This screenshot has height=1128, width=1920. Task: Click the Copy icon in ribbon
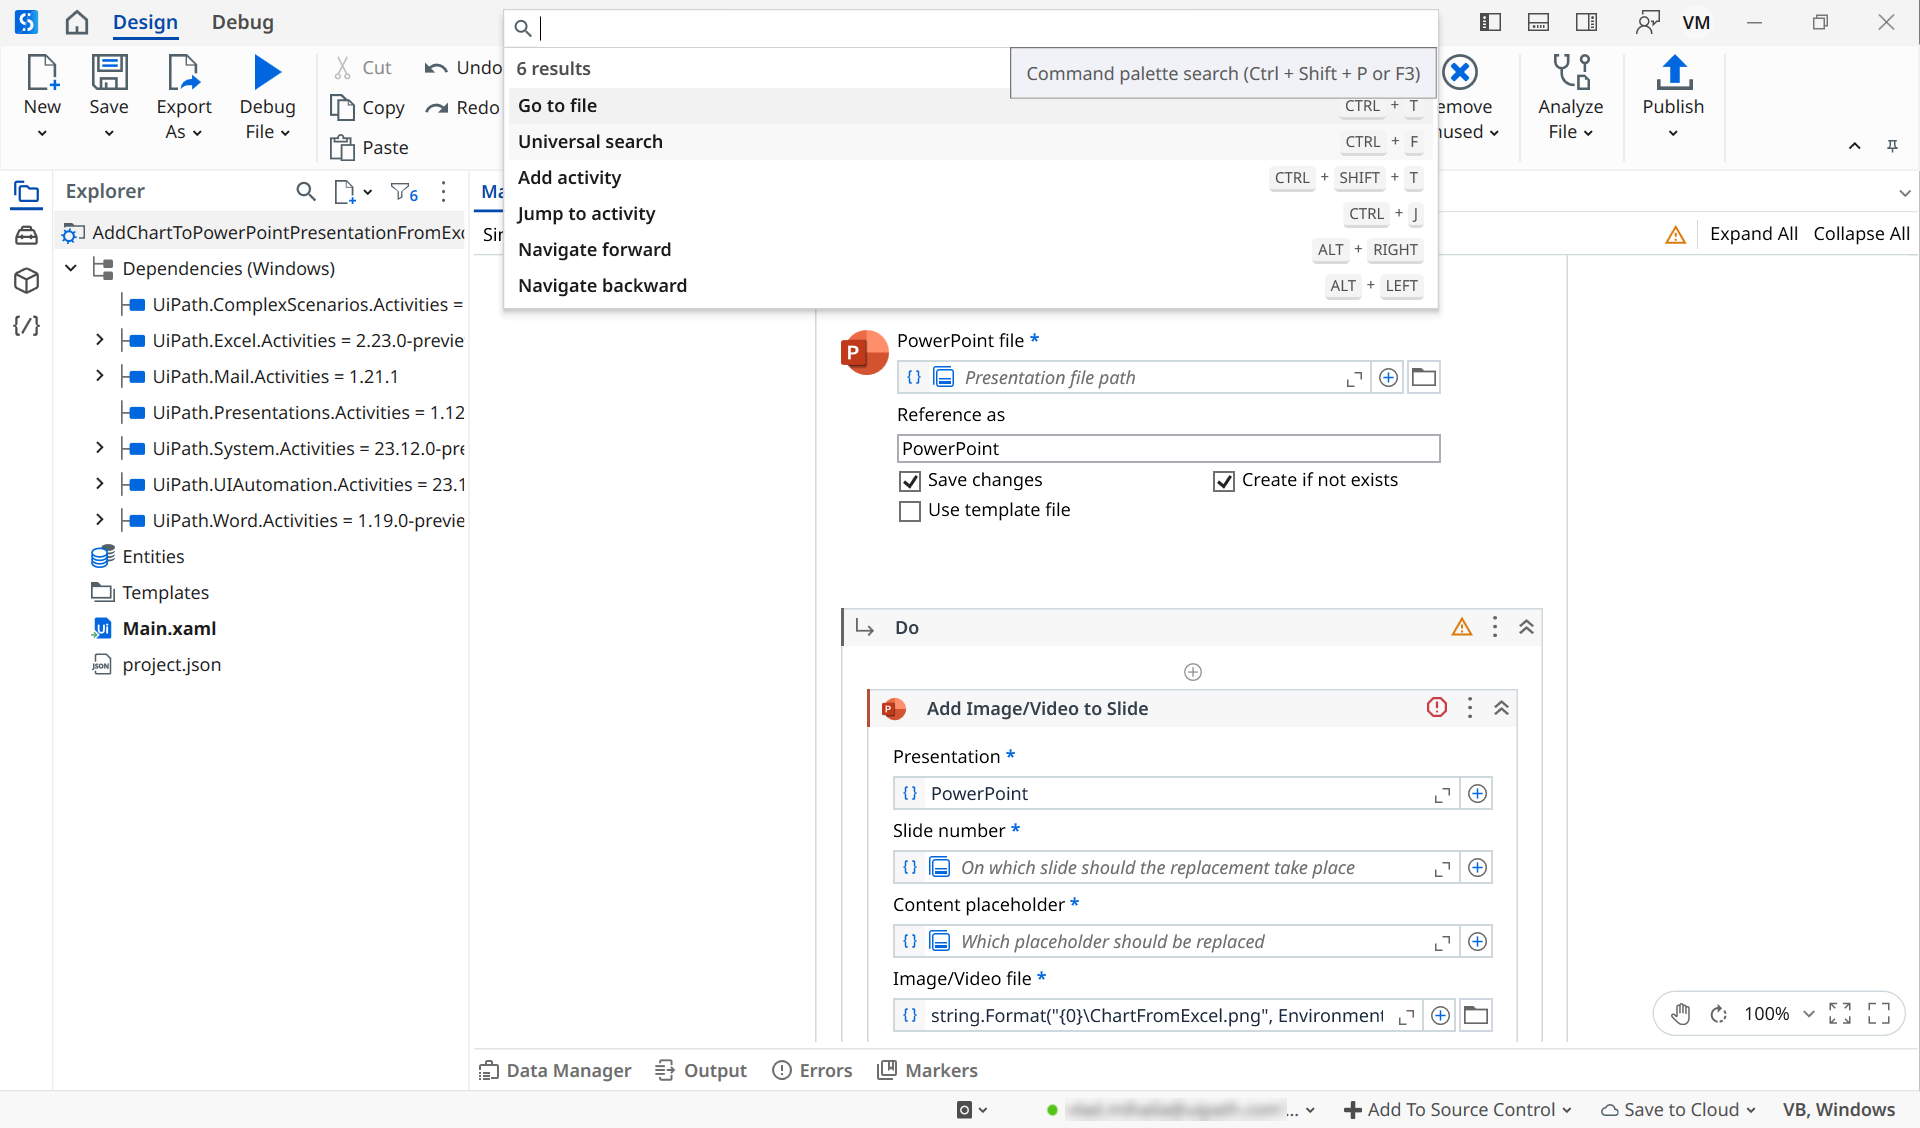342,107
